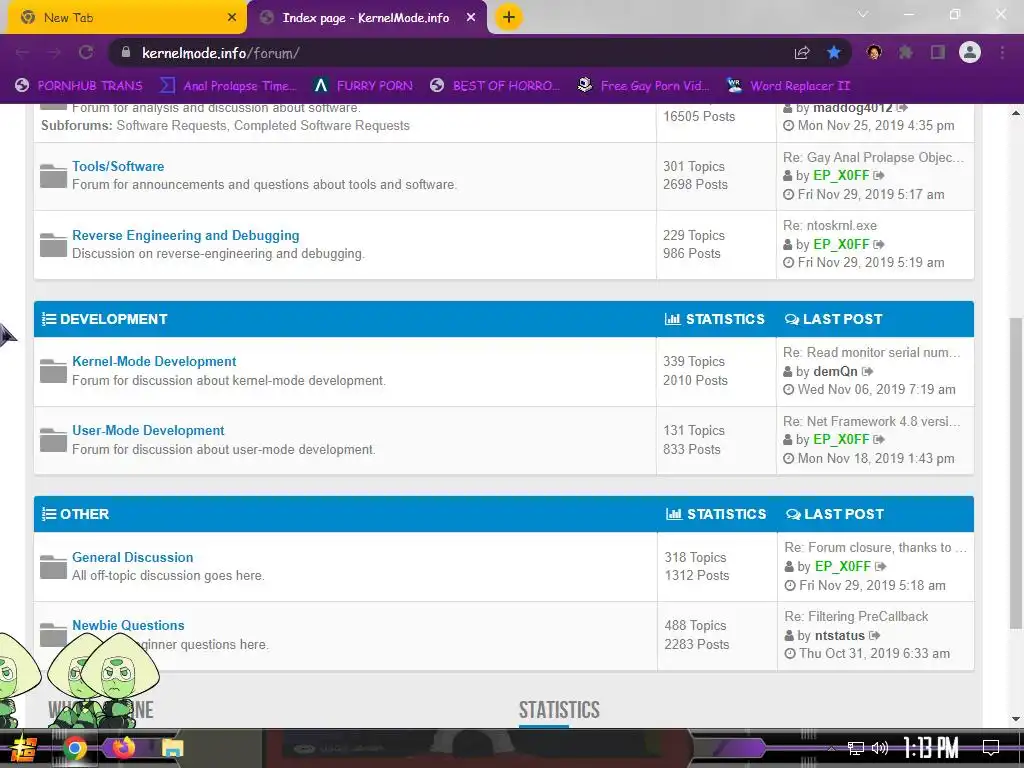Reload the page with the refresh icon
1024x768 pixels.
tap(86, 53)
